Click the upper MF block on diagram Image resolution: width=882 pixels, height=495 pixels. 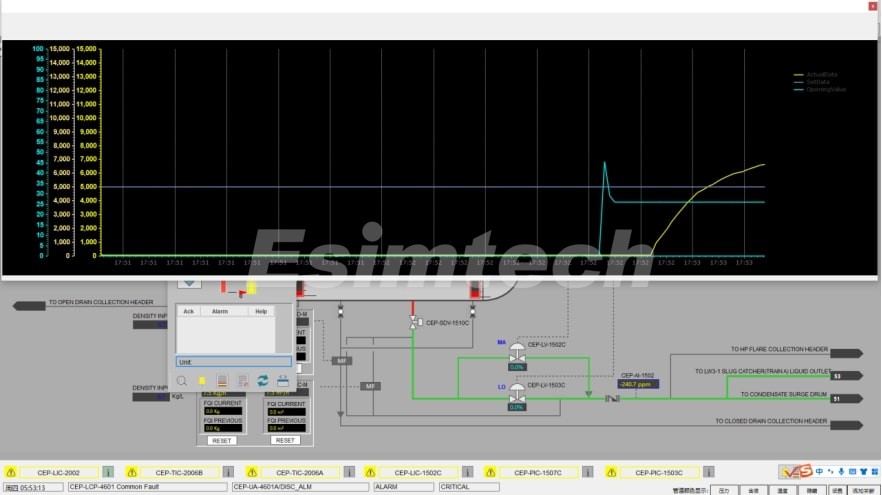pyautogui.click(x=341, y=361)
